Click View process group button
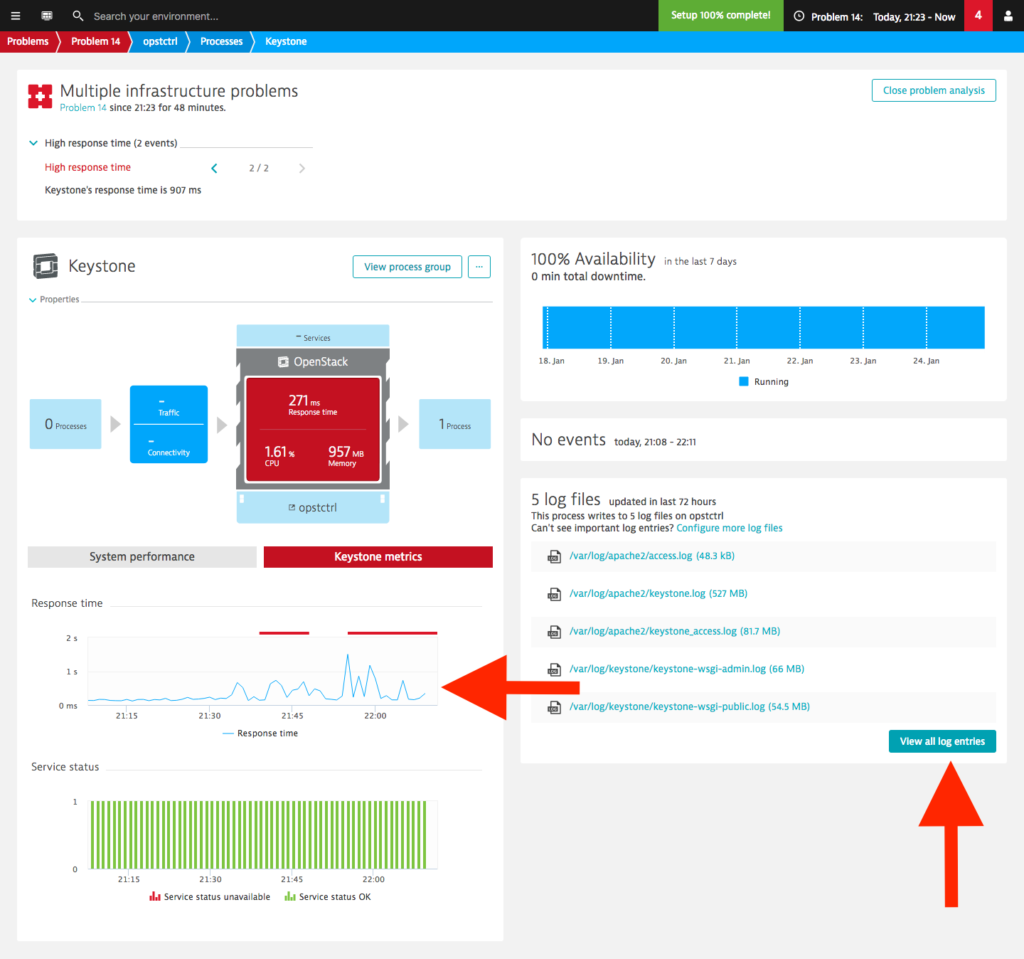Image resolution: width=1024 pixels, height=959 pixels. 408,267
